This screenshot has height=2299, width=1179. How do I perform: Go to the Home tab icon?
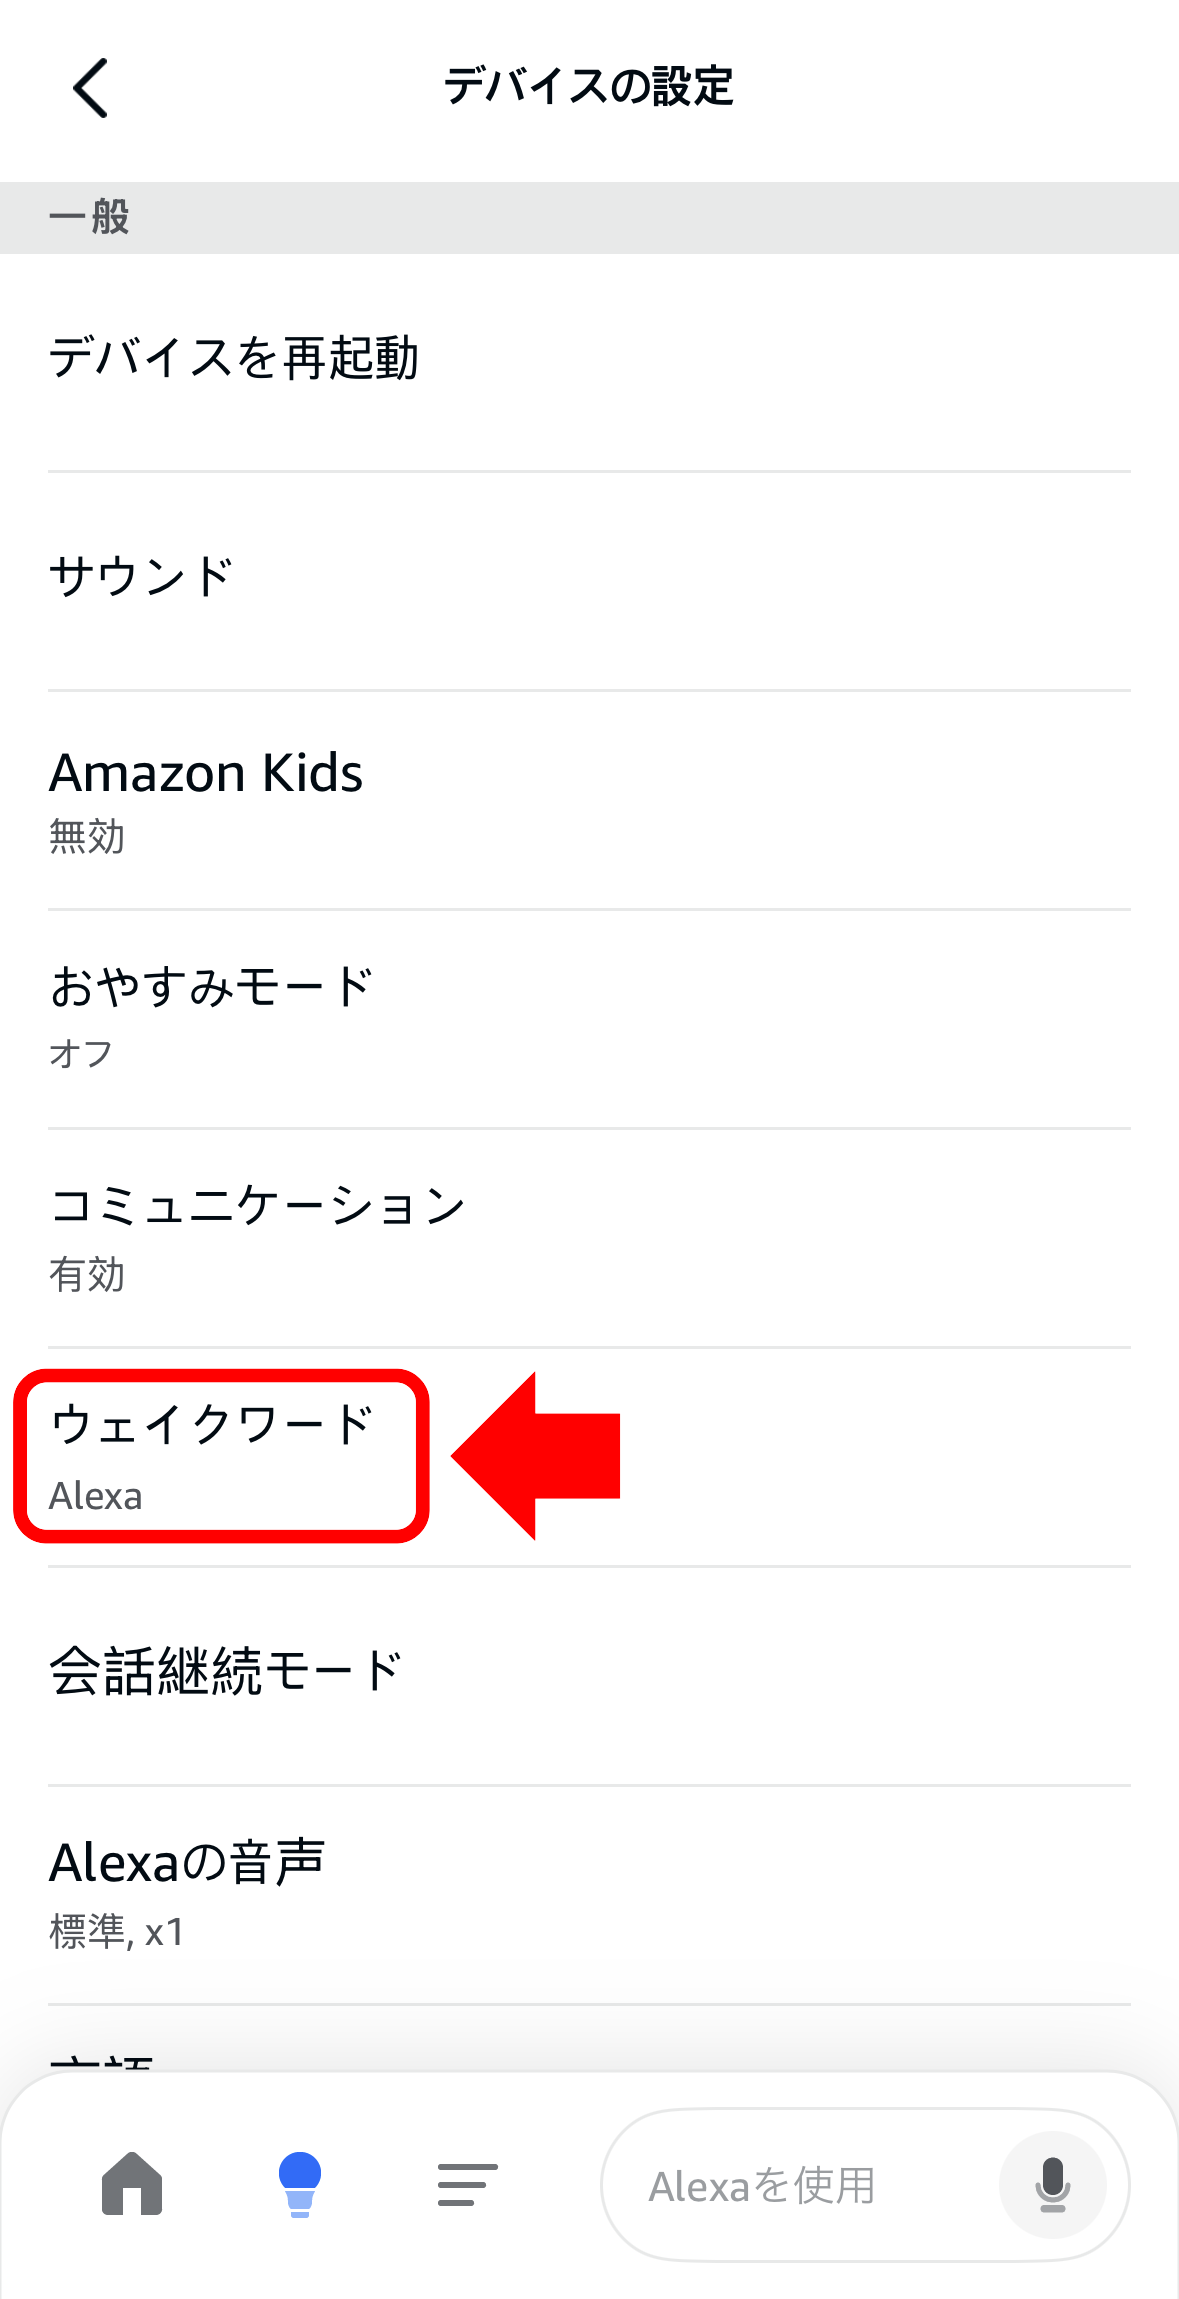tap(132, 2183)
